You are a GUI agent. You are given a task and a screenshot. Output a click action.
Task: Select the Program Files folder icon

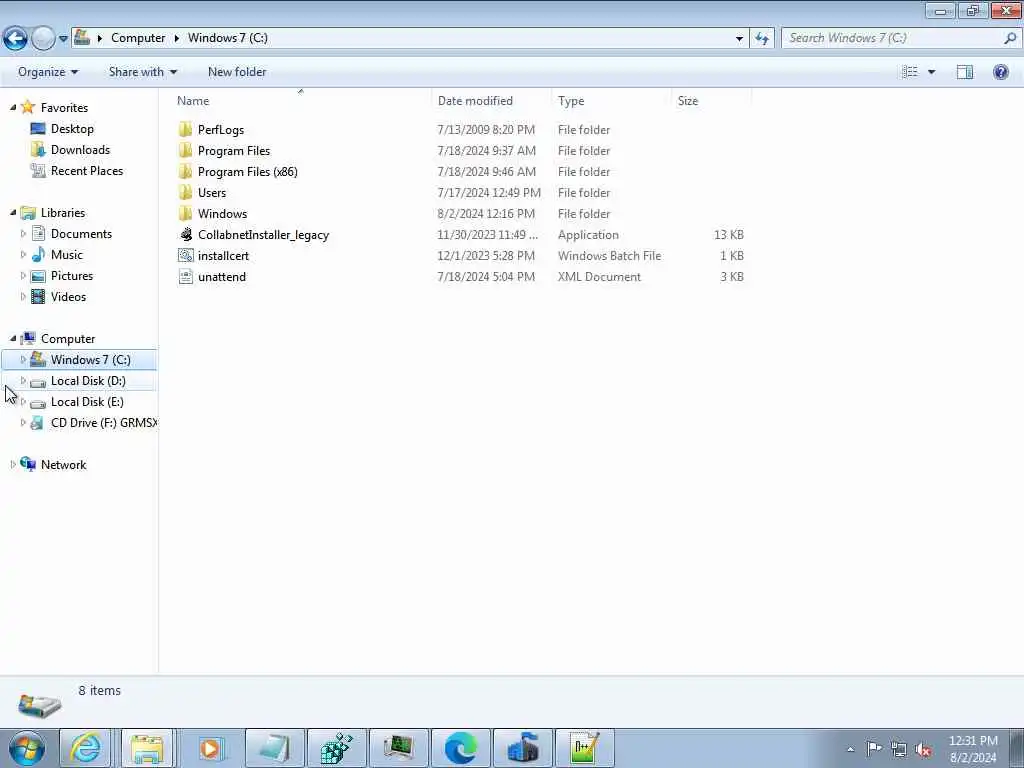pos(186,150)
